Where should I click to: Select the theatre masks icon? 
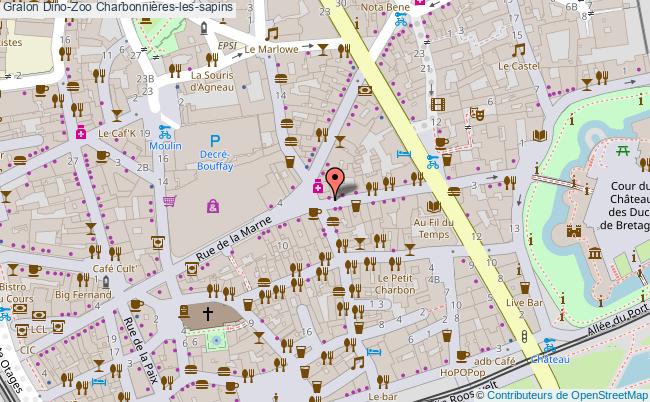478,115
